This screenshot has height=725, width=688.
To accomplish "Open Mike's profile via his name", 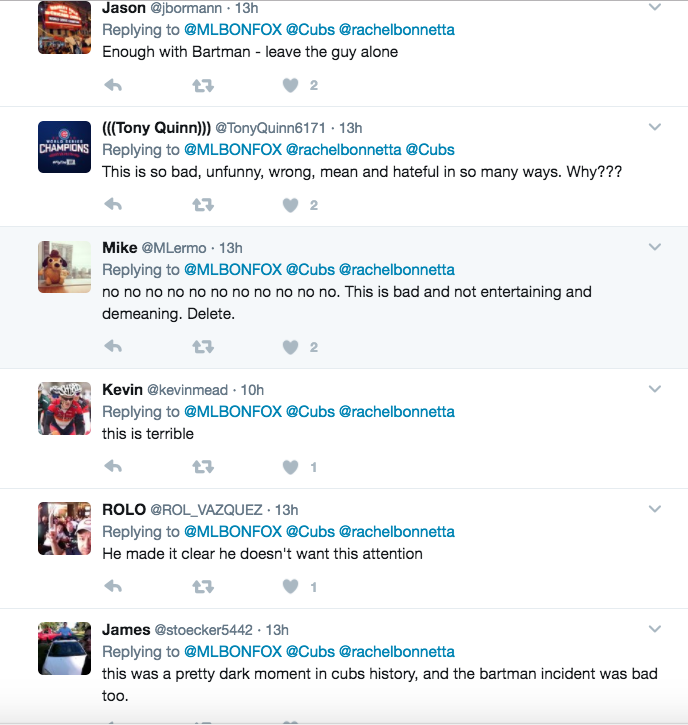I will click(119, 248).
